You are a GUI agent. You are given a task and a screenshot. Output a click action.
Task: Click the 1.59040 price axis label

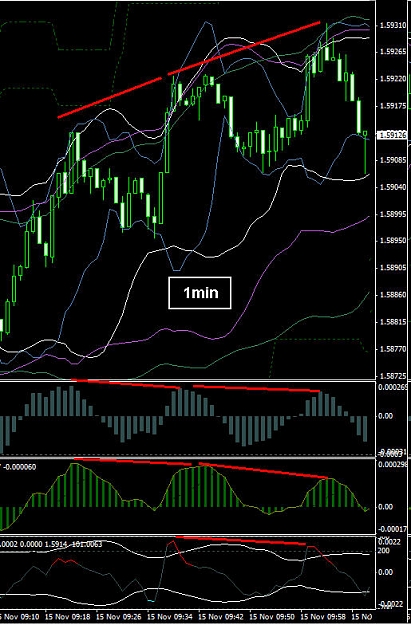[x=393, y=187]
